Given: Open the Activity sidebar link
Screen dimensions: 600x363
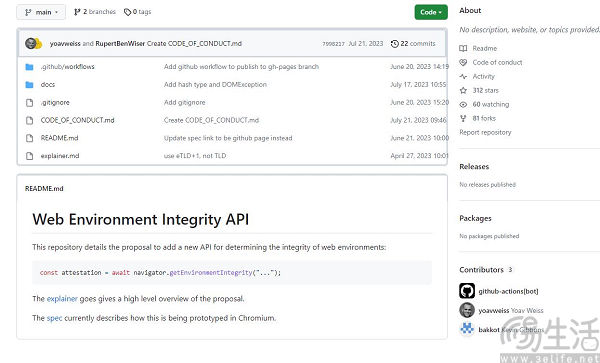Looking at the screenshot, I should pyautogui.click(x=483, y=77).
